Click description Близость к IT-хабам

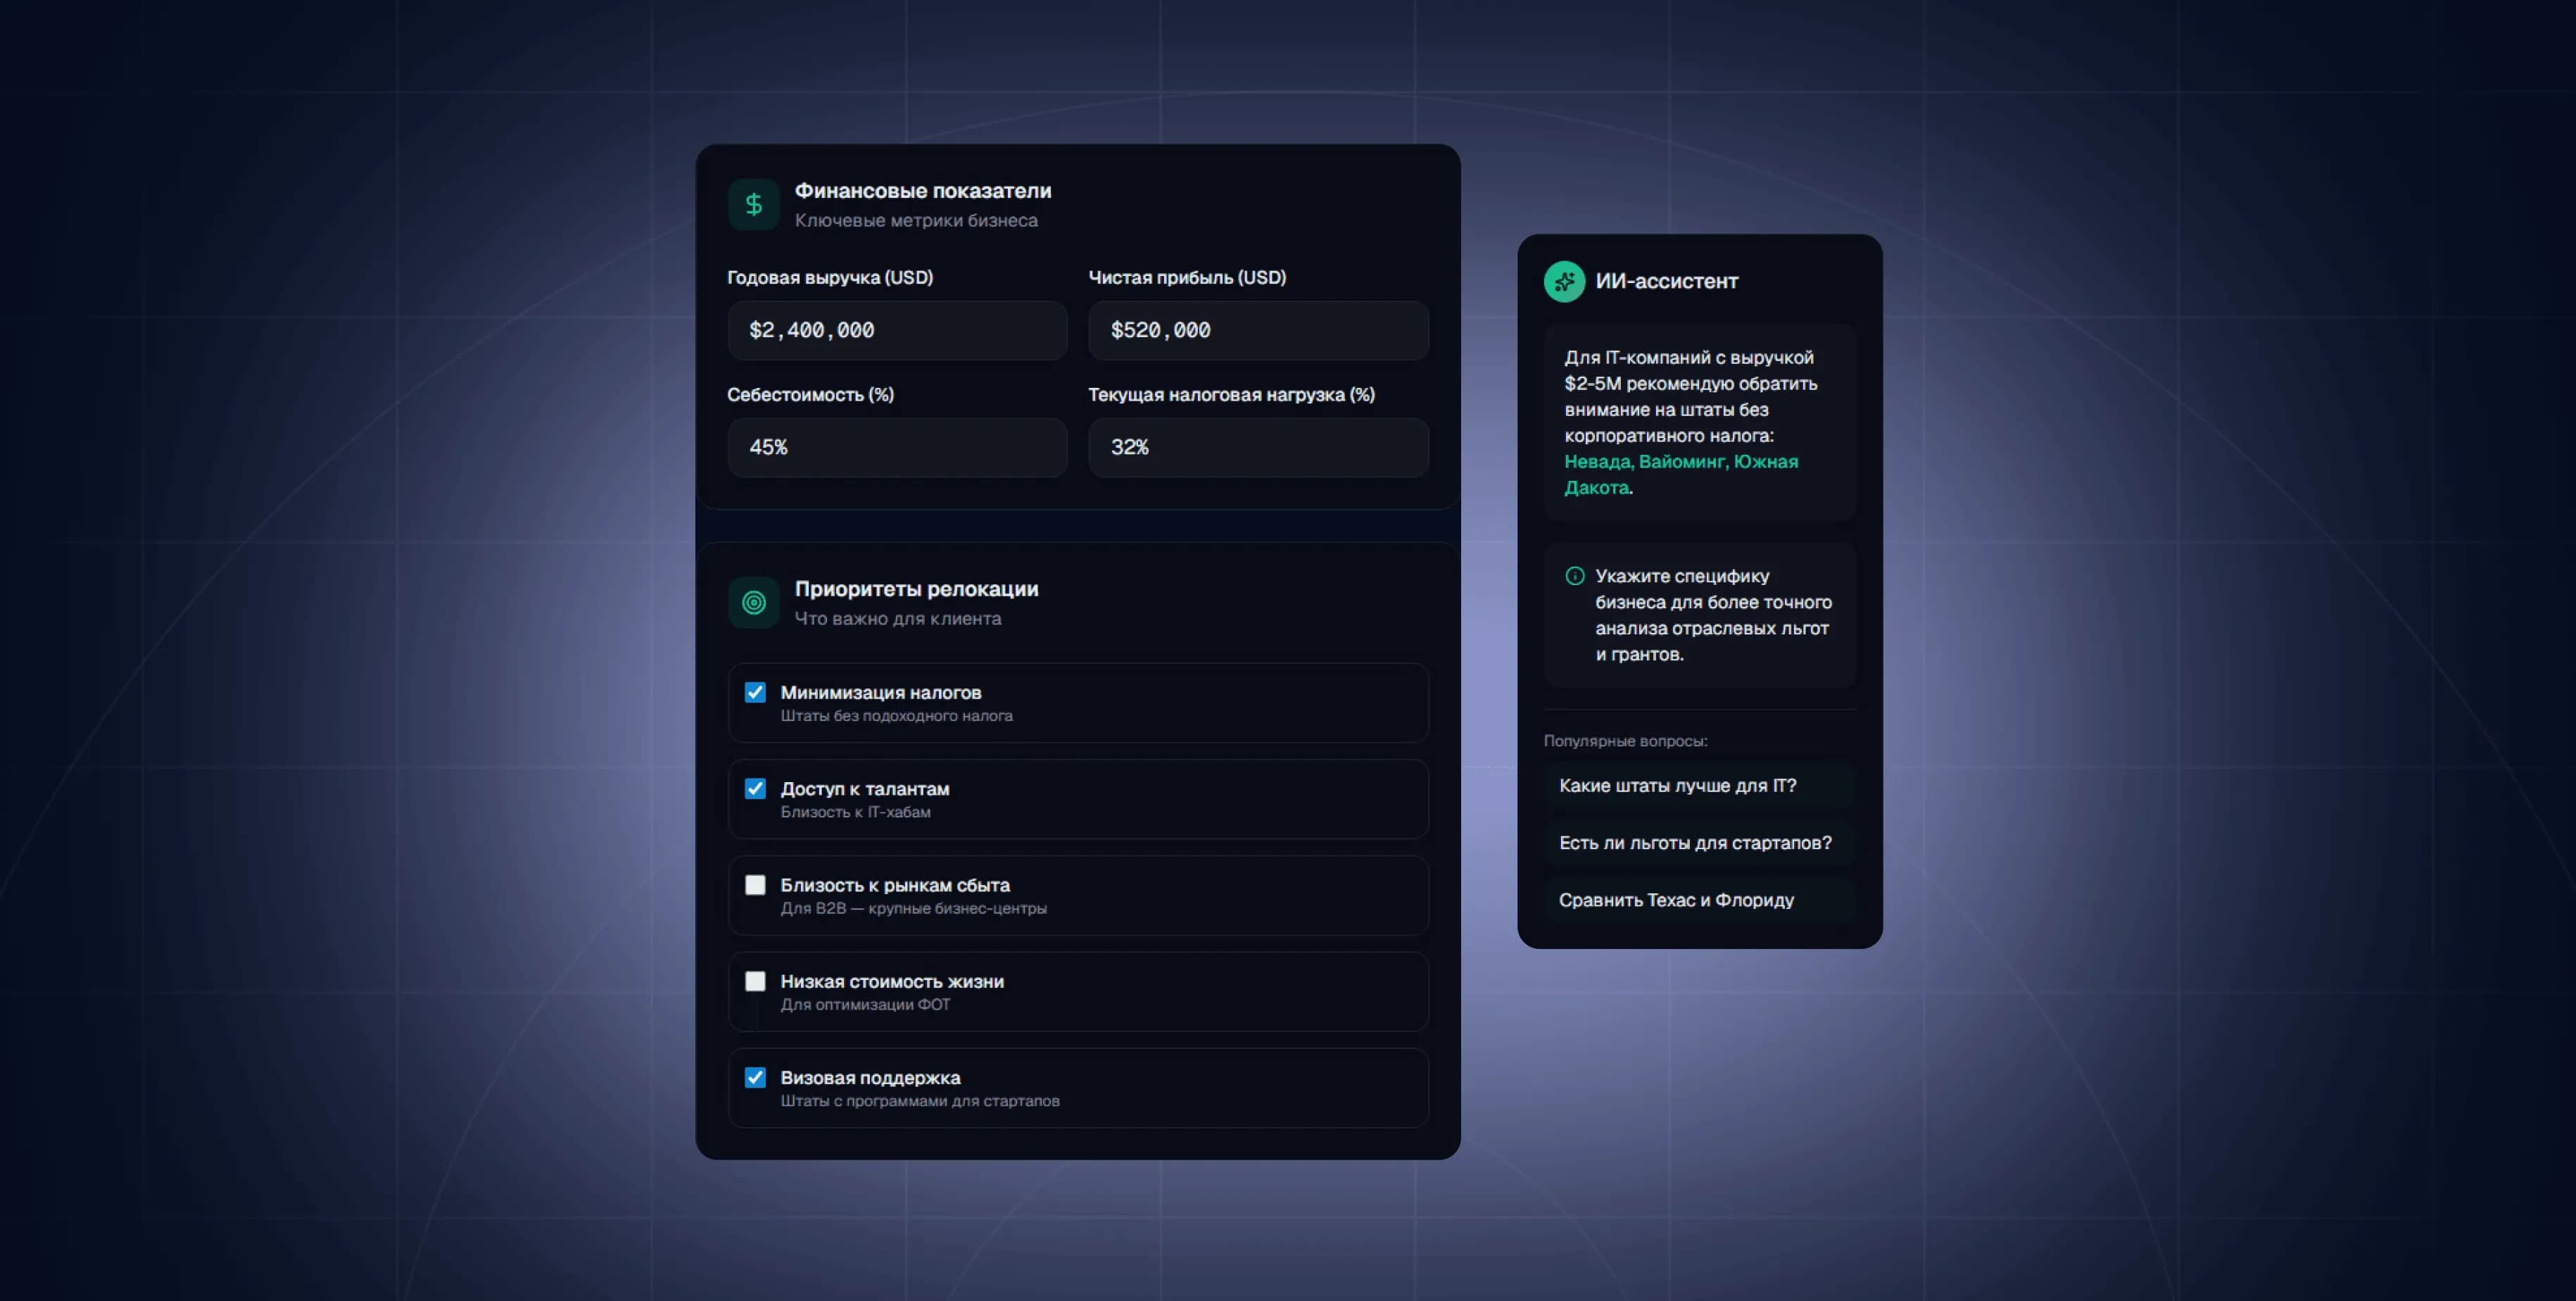tap(855, 812)
